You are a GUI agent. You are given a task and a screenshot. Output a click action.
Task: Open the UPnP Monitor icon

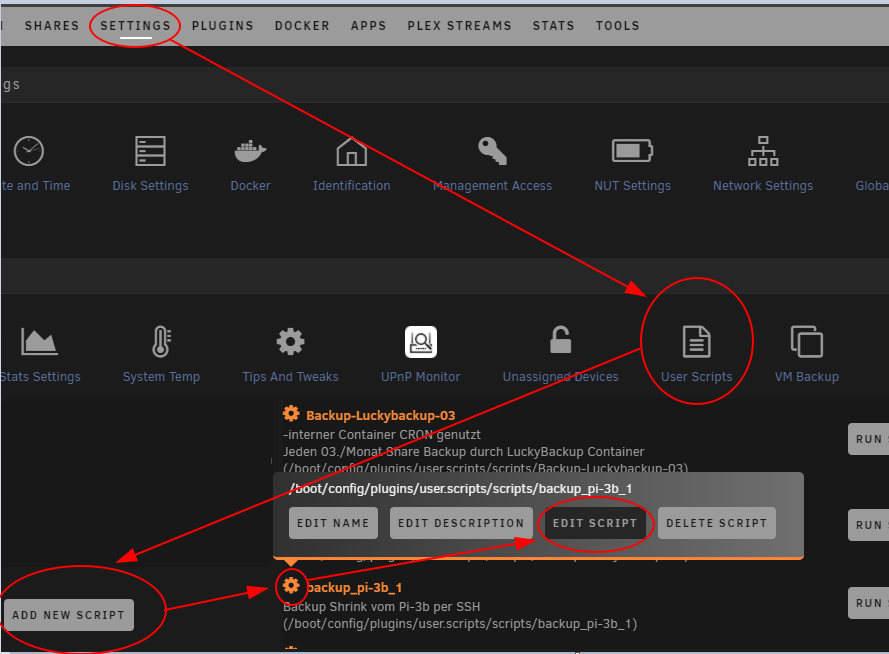[421, 342]
